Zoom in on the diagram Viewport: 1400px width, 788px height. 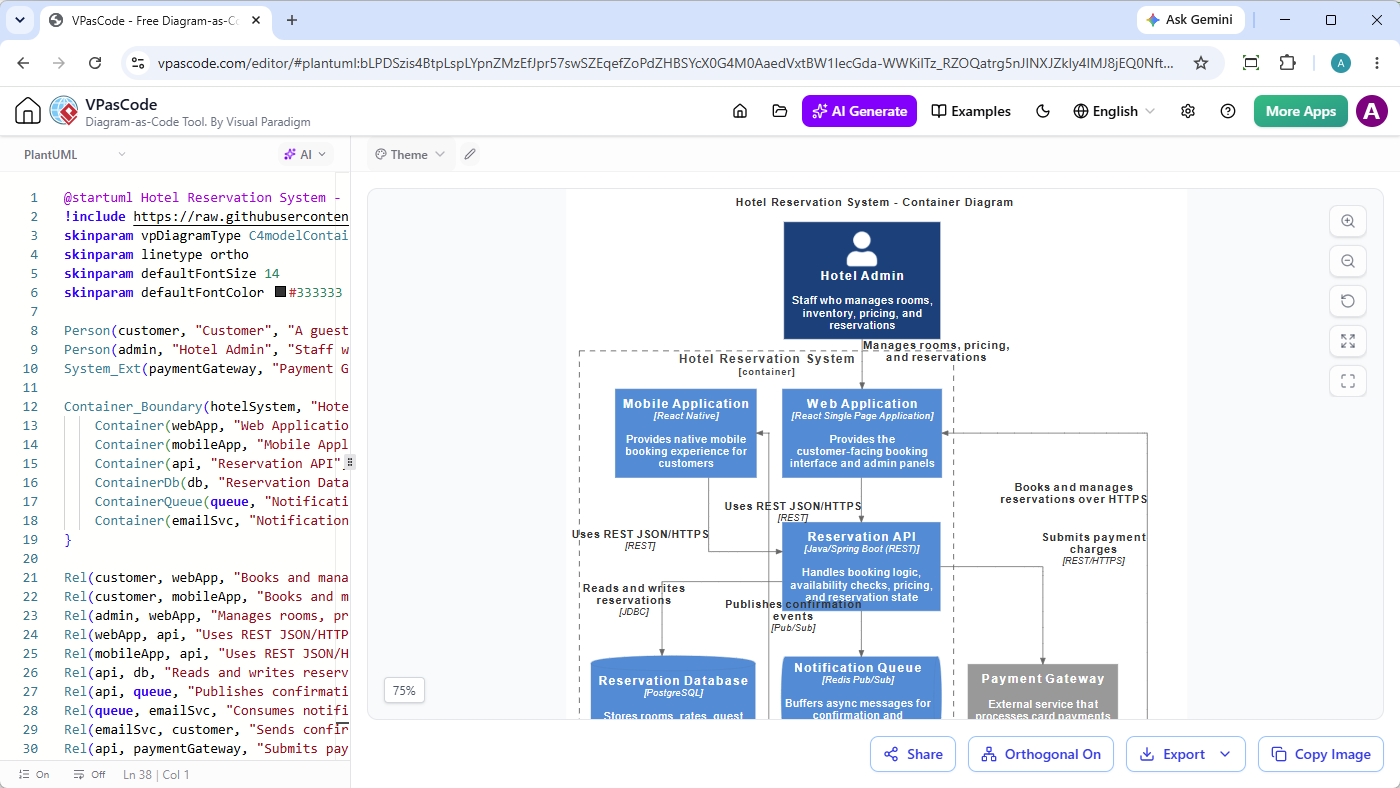(1348, 221)
